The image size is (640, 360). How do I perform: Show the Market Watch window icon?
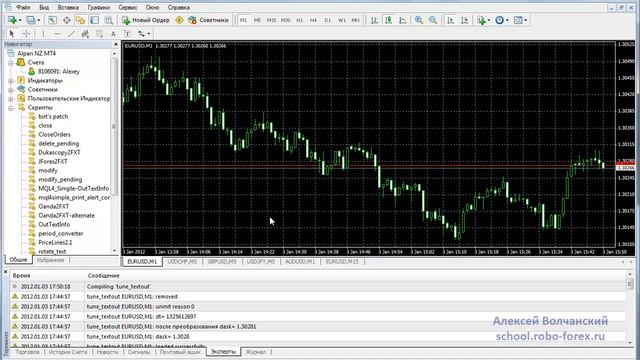pos(52,20)
